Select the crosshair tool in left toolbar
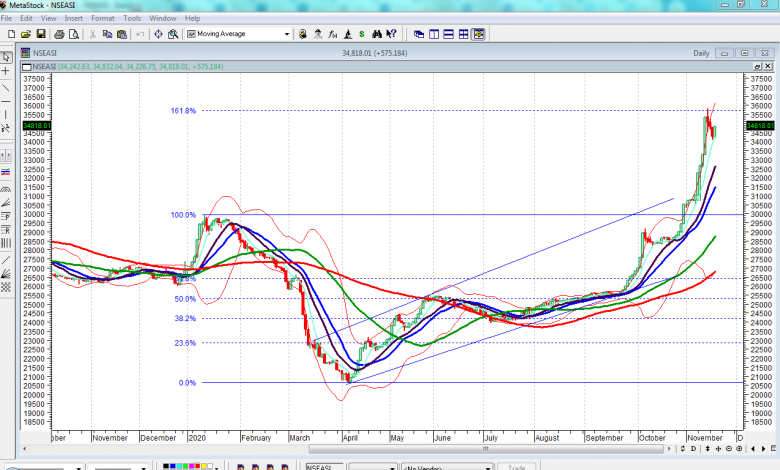The height and width of the screenshot is (470, 780). click(x=6, y=71)
